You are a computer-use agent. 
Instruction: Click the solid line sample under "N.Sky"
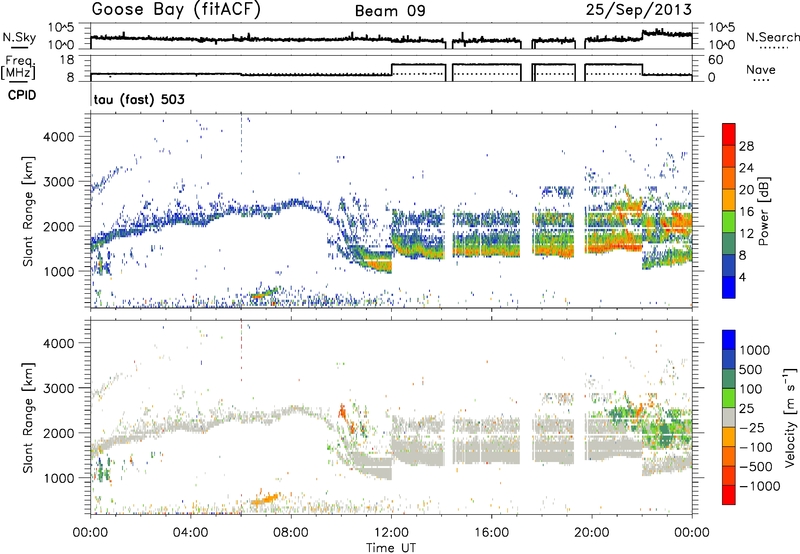19,47
